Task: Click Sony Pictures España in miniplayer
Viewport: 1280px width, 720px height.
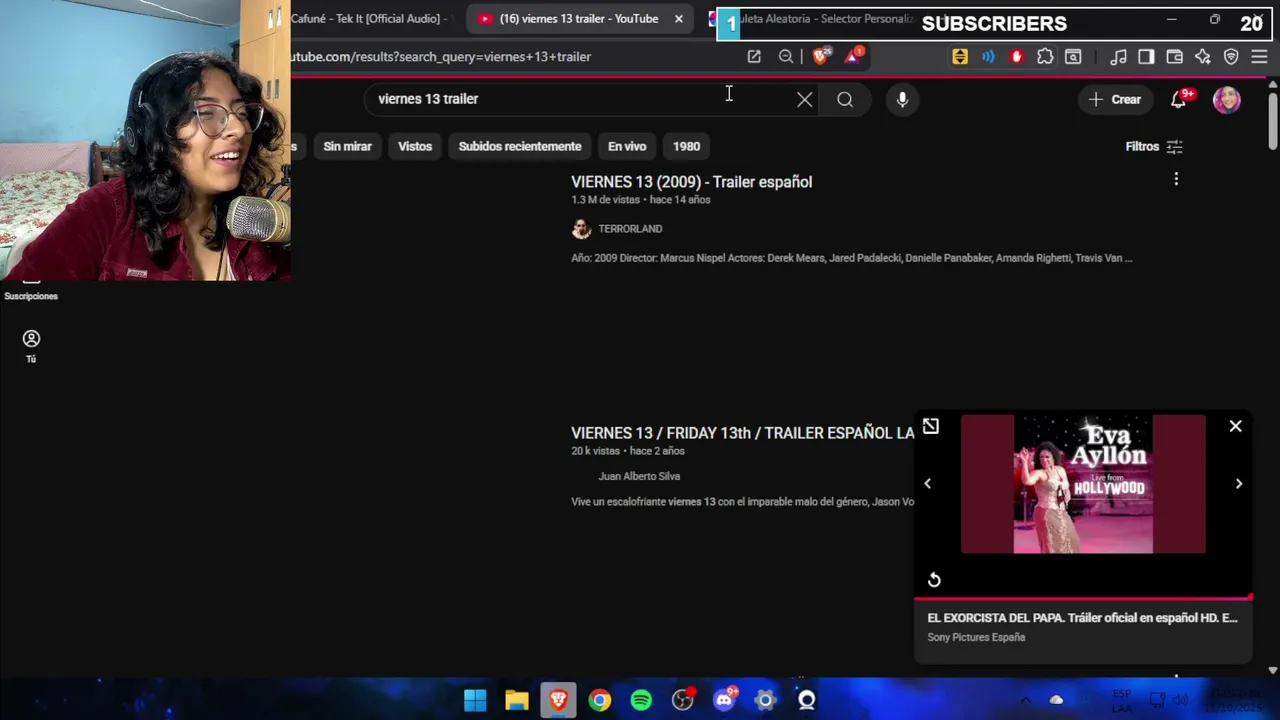Action: click(976, 637)
